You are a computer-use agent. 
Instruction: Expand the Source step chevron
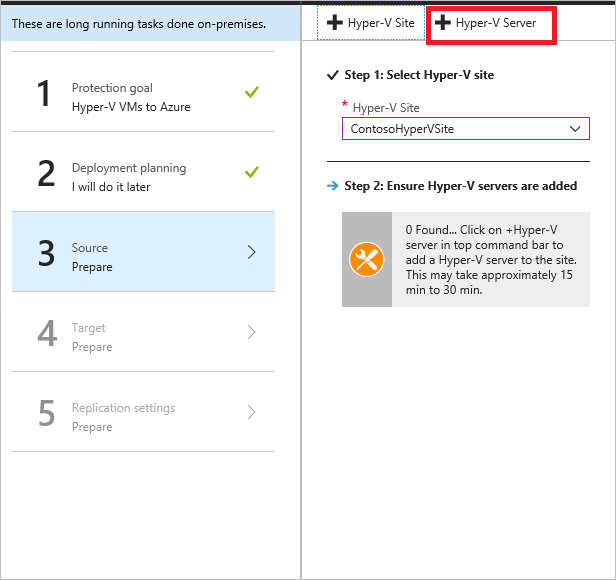click(x=251, y=252)
